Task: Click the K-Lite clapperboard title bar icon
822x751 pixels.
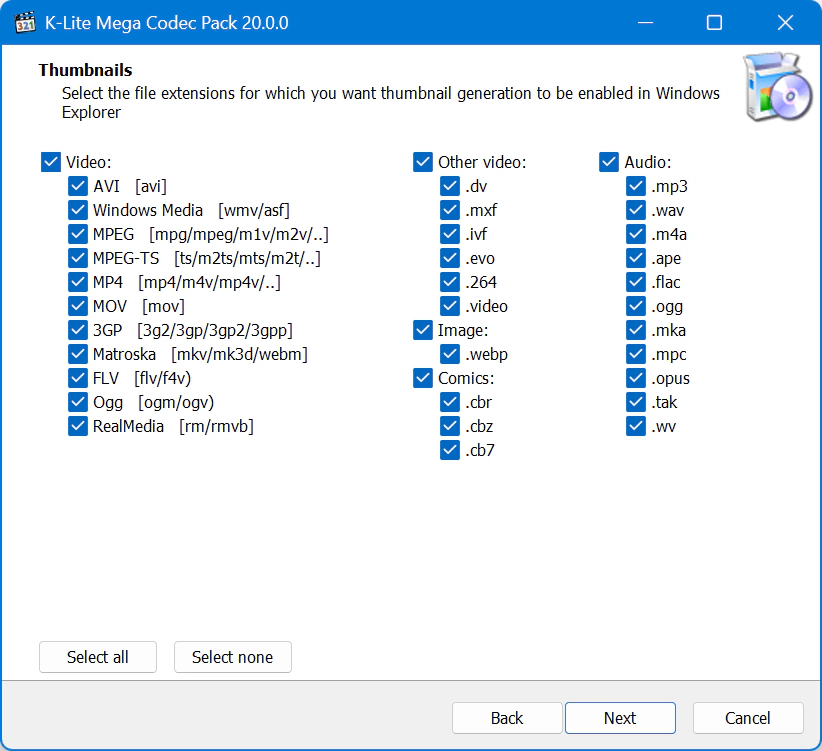Action: (25, 23)
